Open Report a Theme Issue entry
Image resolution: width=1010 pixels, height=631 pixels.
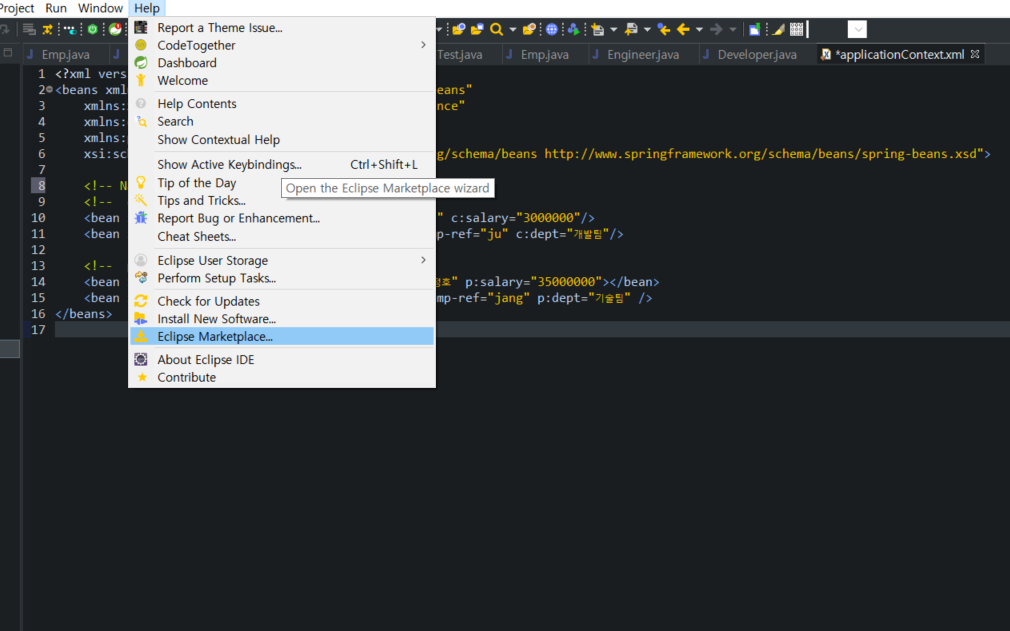coord(281,28)
